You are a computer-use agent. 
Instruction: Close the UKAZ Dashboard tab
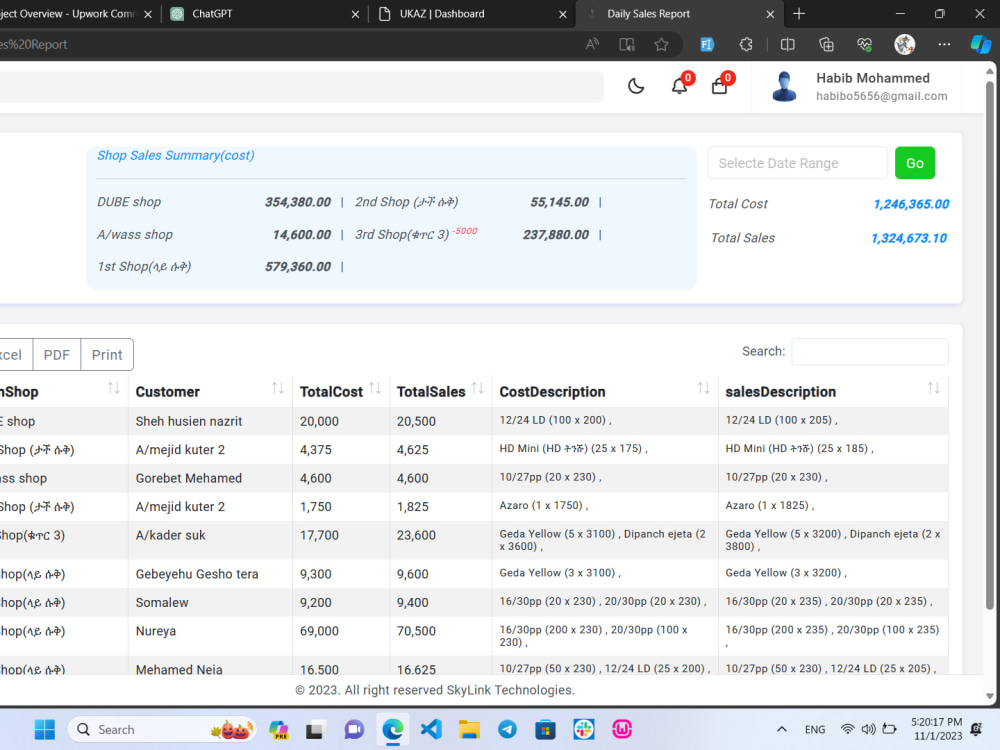562,14
